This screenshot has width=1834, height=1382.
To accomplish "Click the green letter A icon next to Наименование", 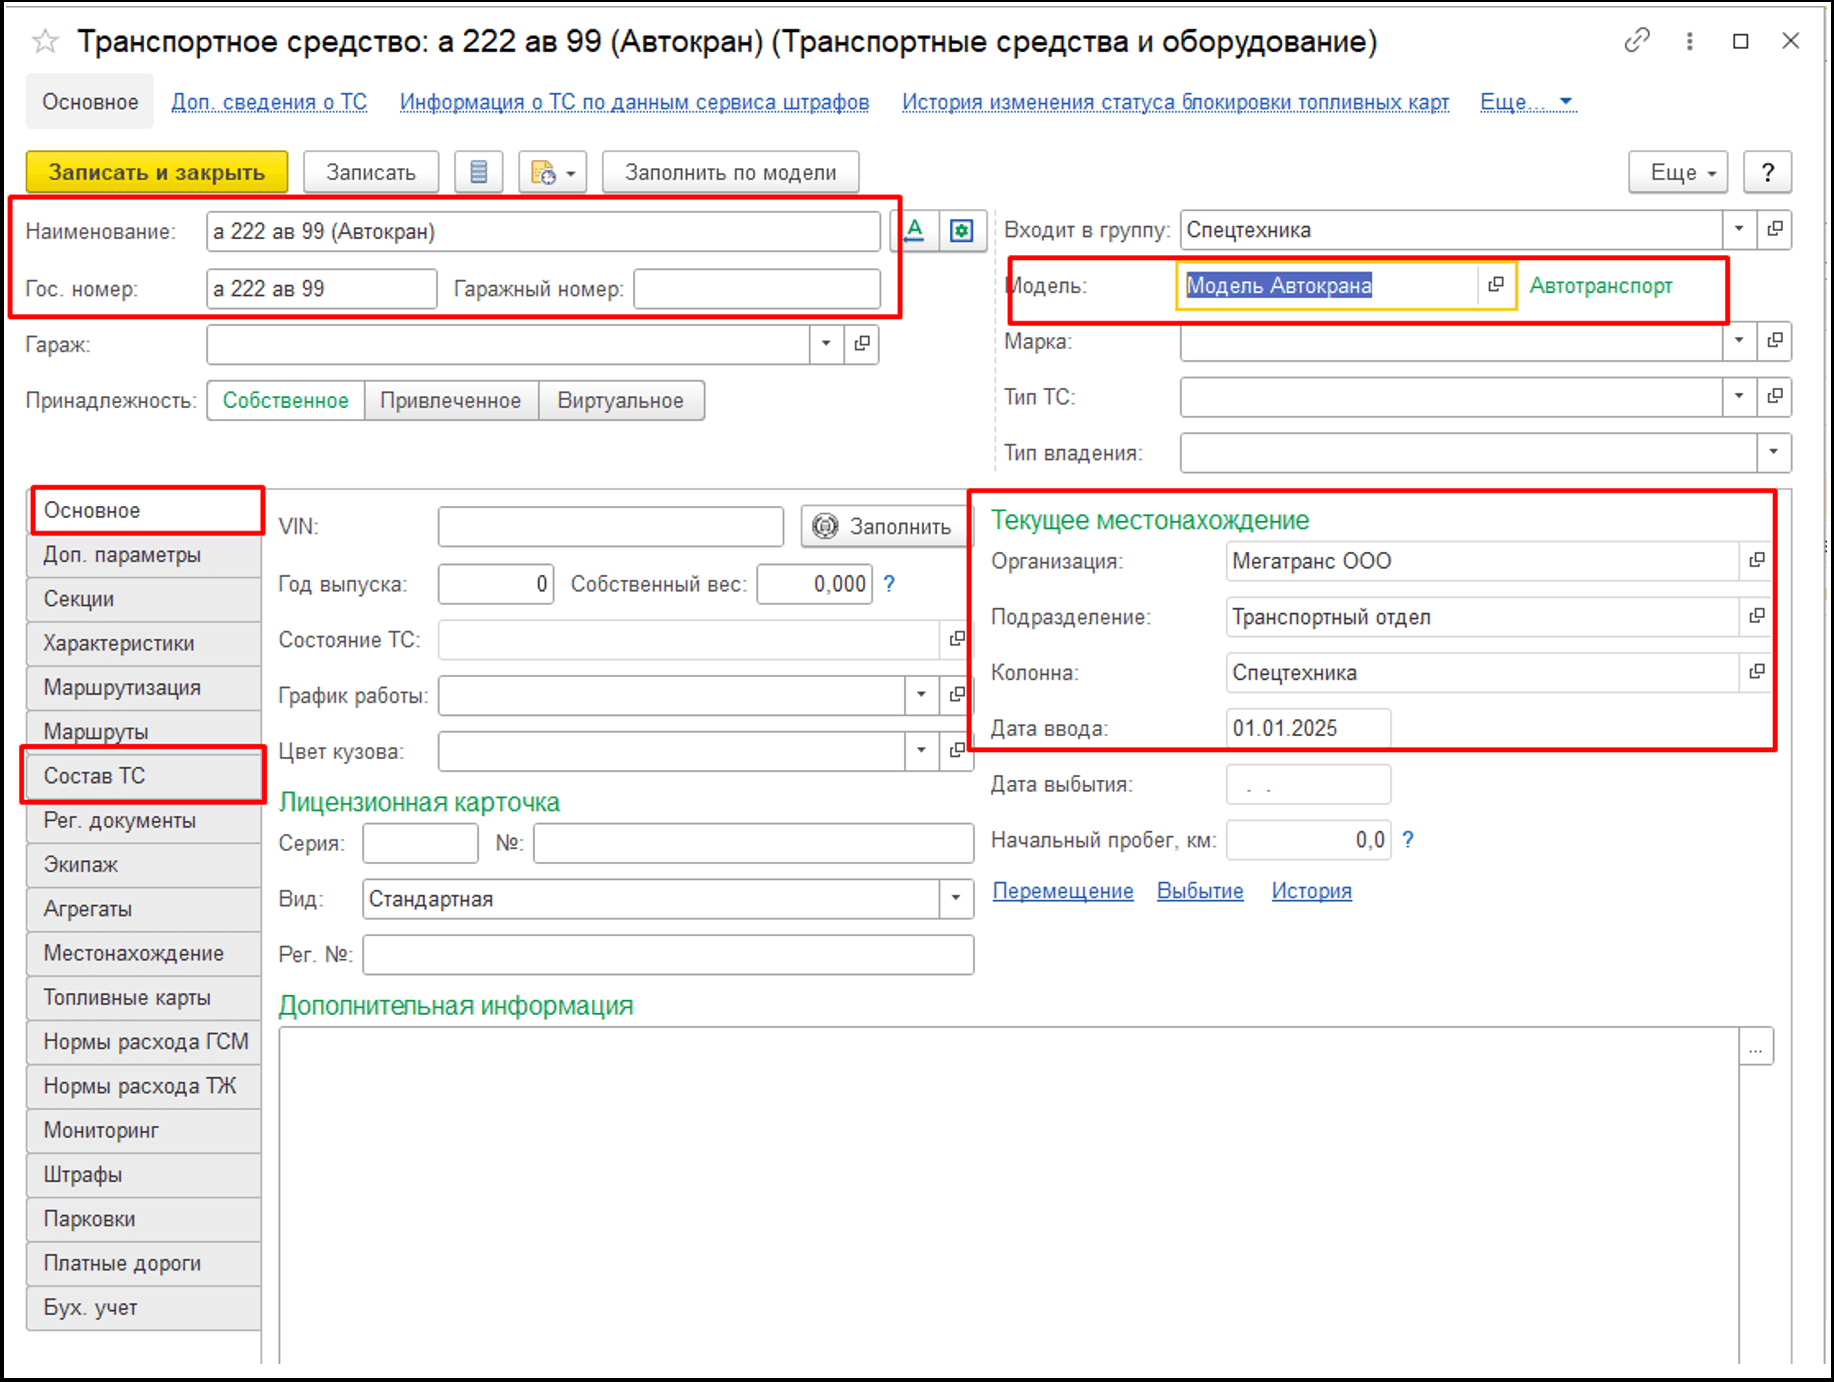I will [x=914, y=231].
